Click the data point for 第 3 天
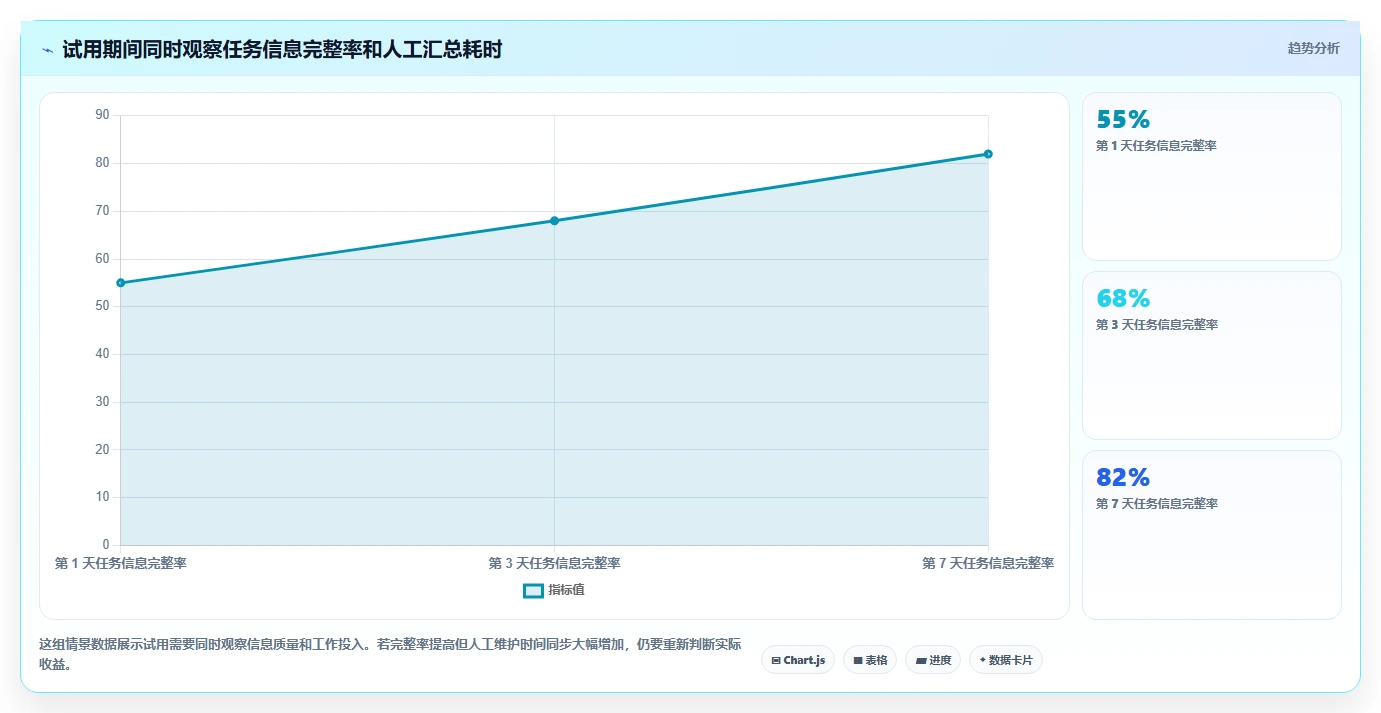The height and width of the screenshot is (713, 1381). pyautogui.click(x=554, y=221)
